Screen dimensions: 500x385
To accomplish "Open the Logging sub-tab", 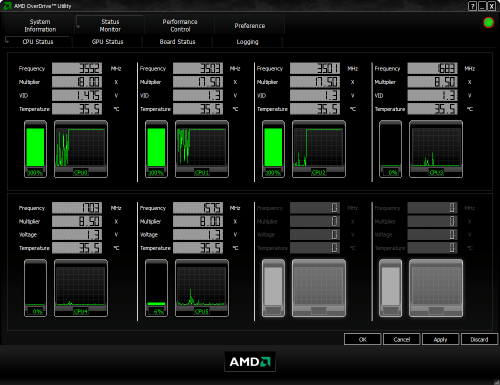I will 247,42.
